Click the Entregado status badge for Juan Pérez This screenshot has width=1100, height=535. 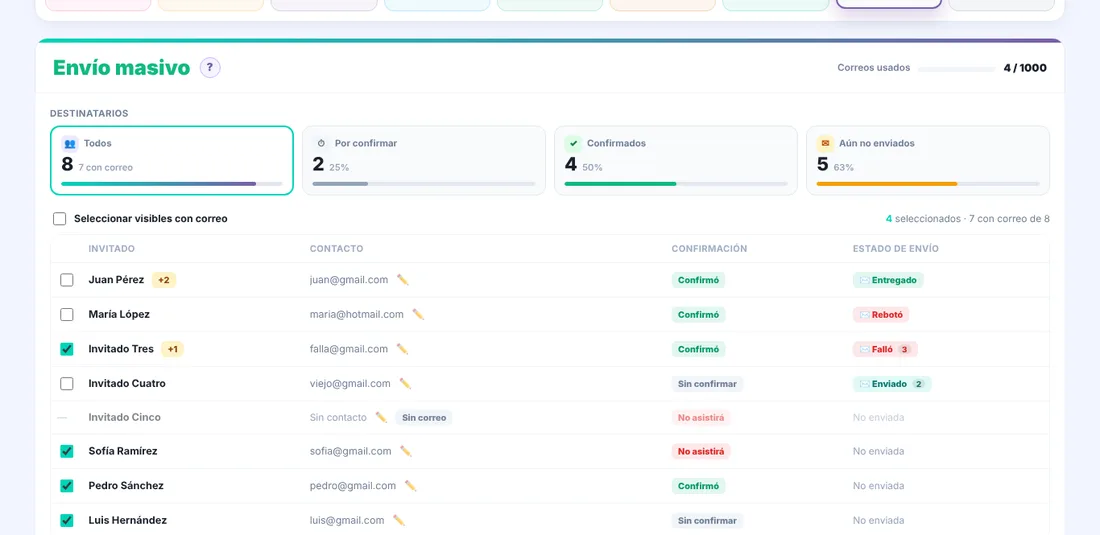888,280
